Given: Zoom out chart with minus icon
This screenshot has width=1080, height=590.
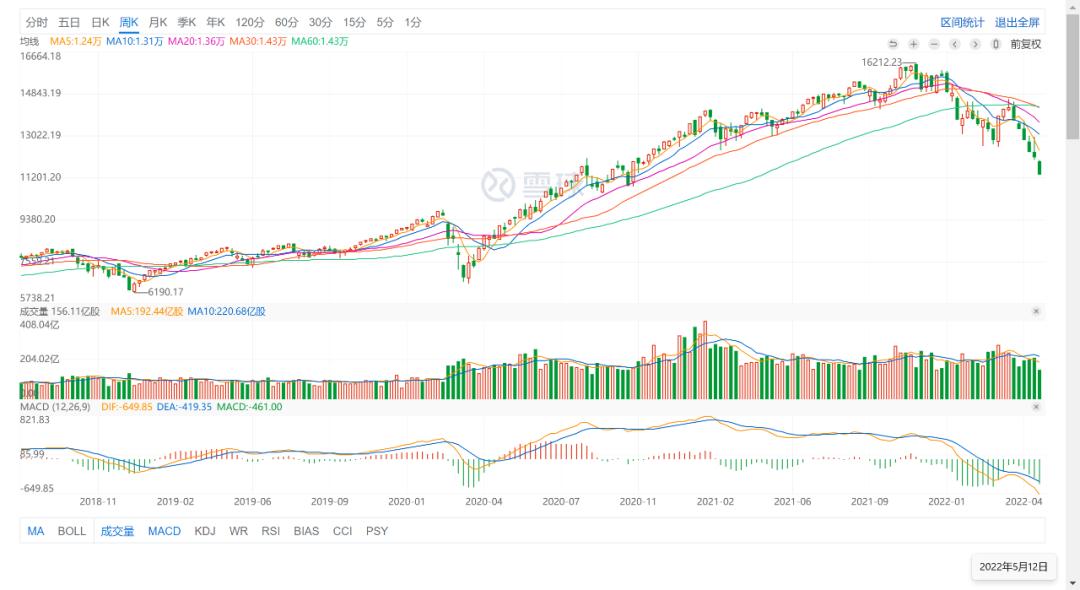Looking at the screenshot, I should click(x=934, y=44).
